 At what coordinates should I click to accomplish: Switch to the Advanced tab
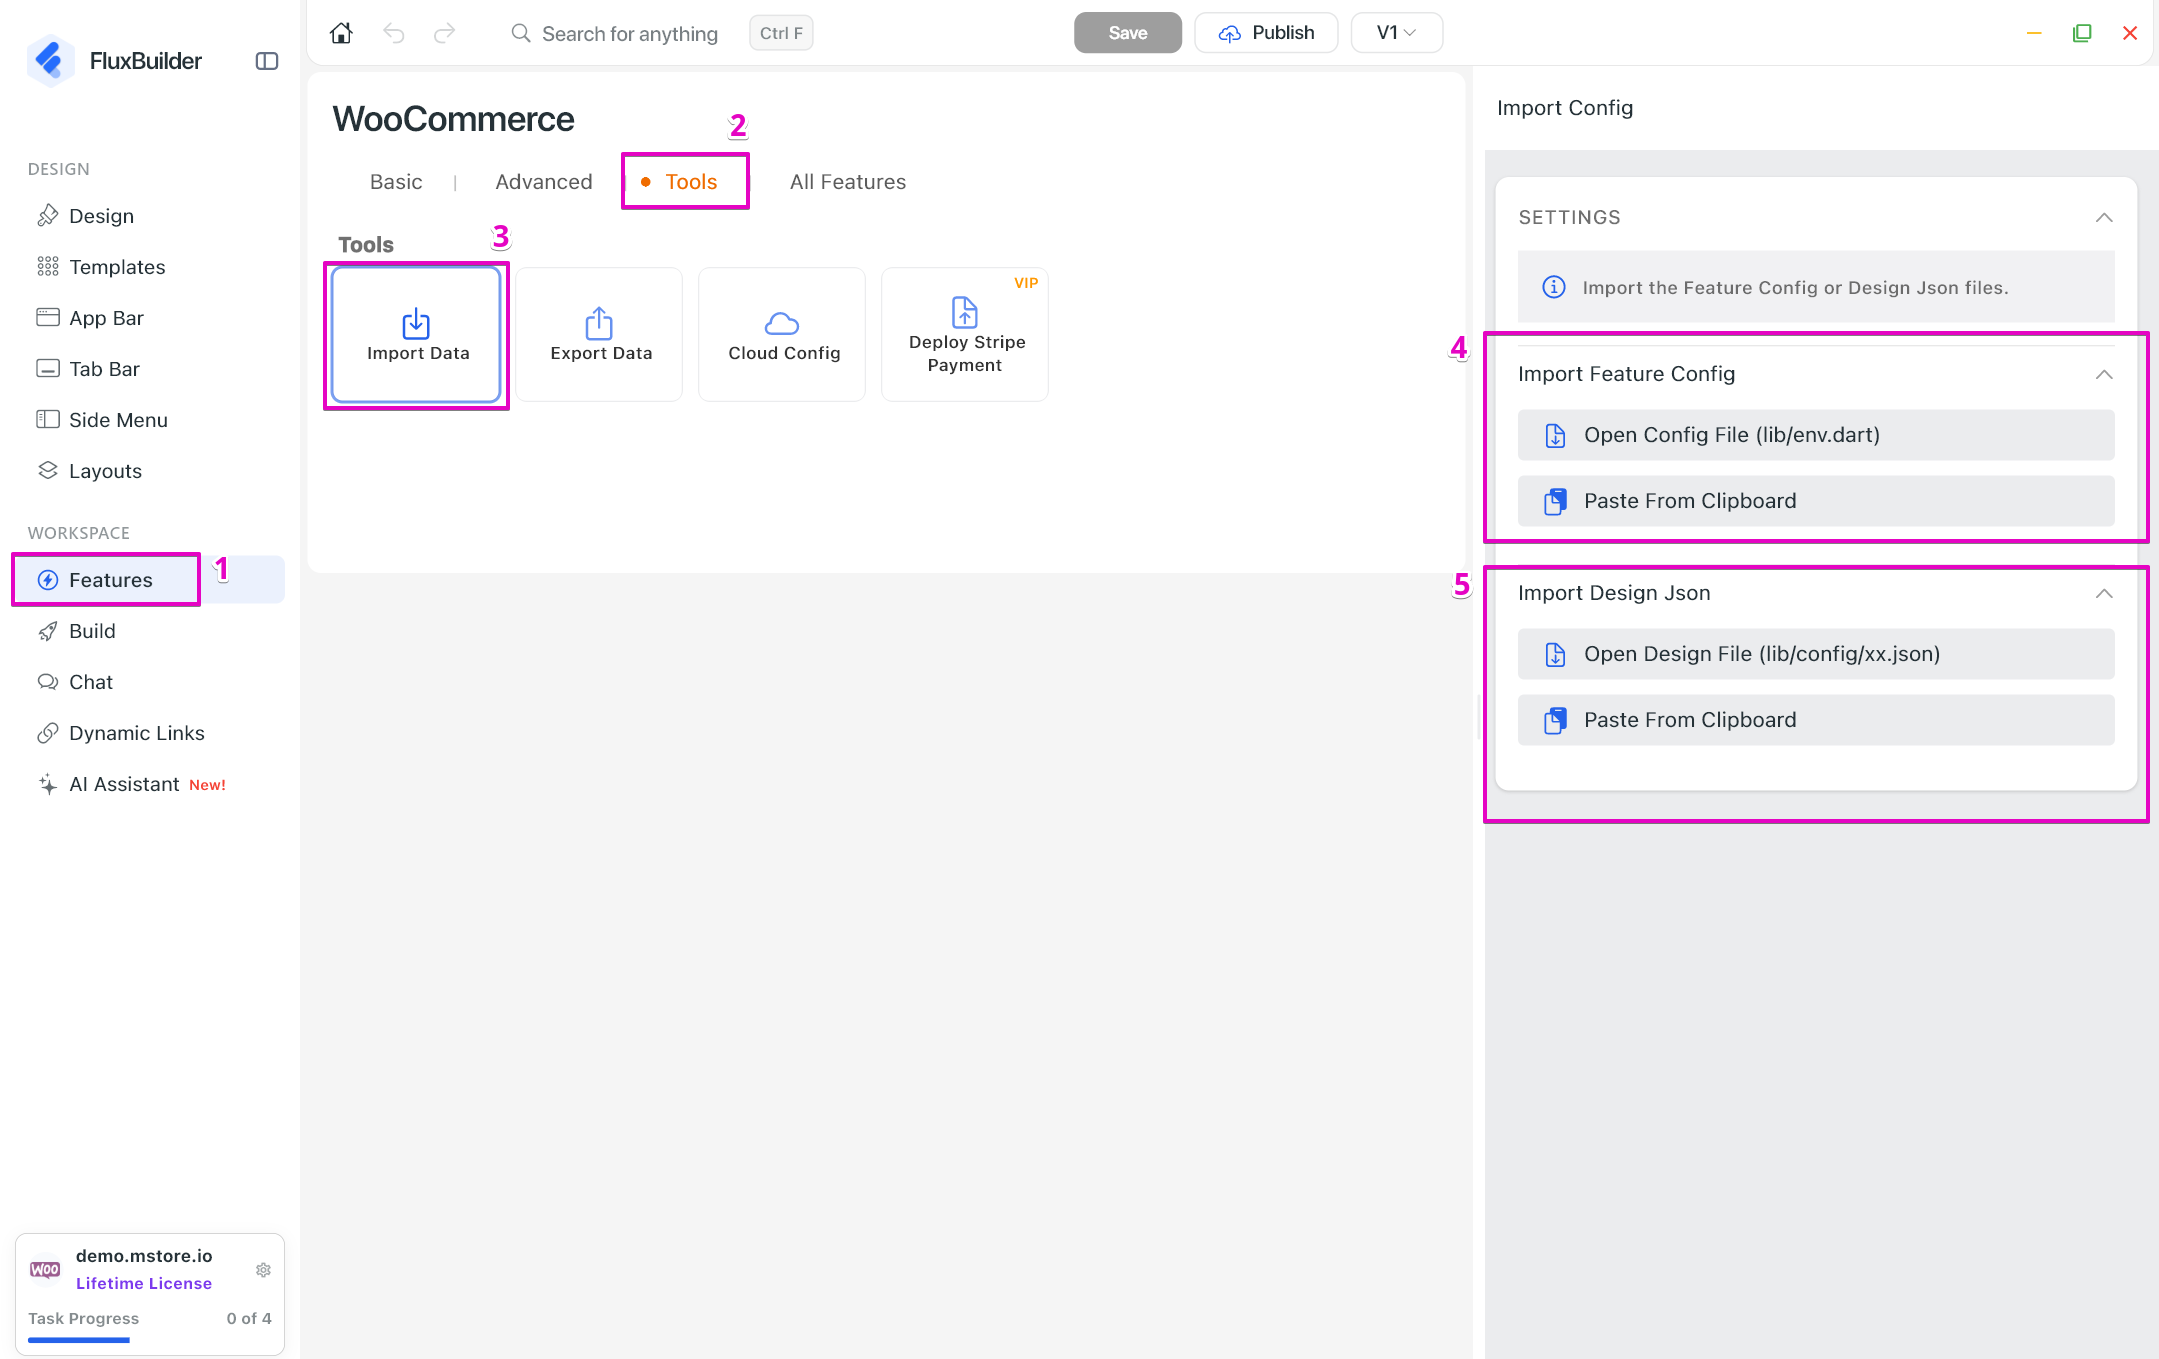[x=544, y=182]
